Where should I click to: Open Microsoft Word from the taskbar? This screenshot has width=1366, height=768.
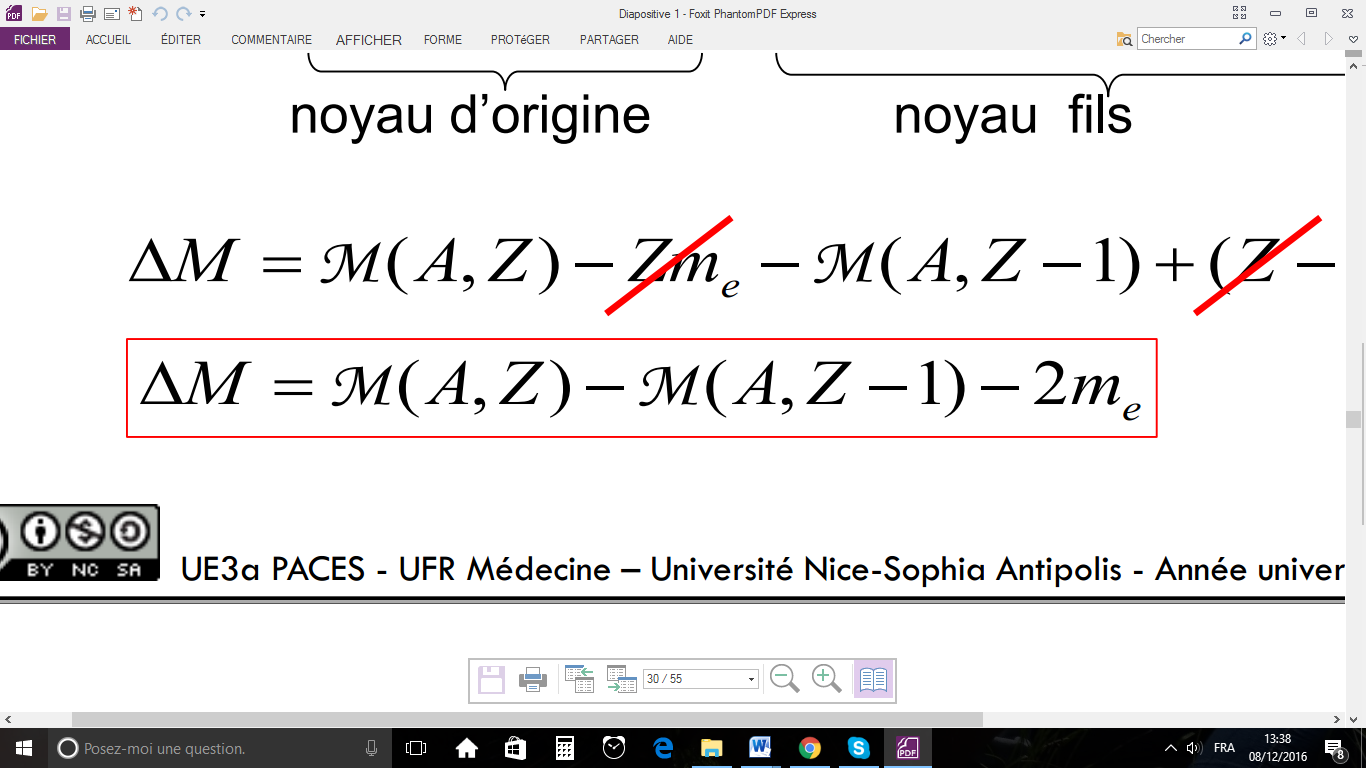[760, 748]
